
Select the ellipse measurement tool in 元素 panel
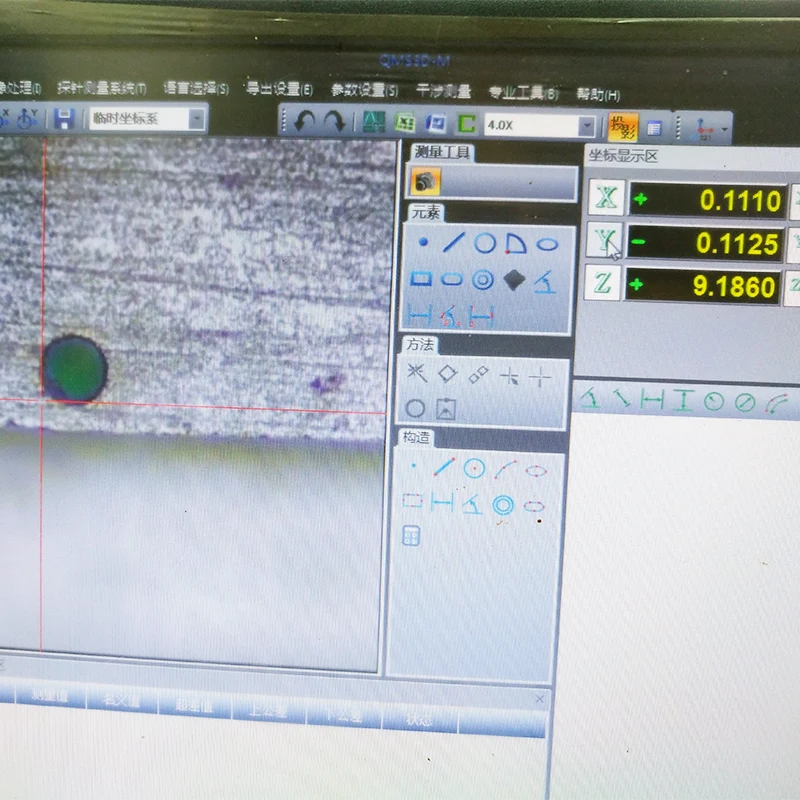pos(548,243)
